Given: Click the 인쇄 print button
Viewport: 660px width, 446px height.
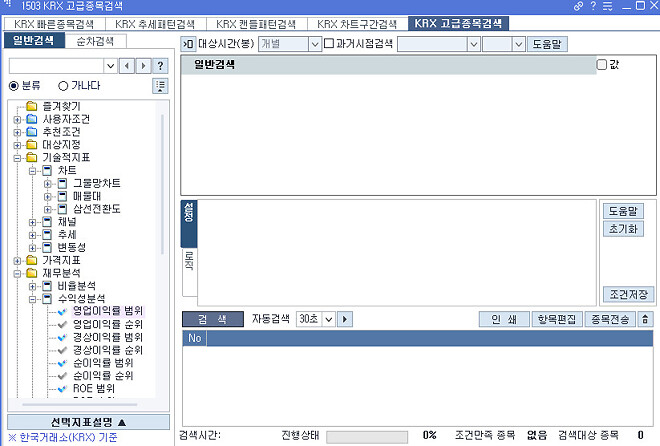Looking at the screenshot, I should (504, 319).
